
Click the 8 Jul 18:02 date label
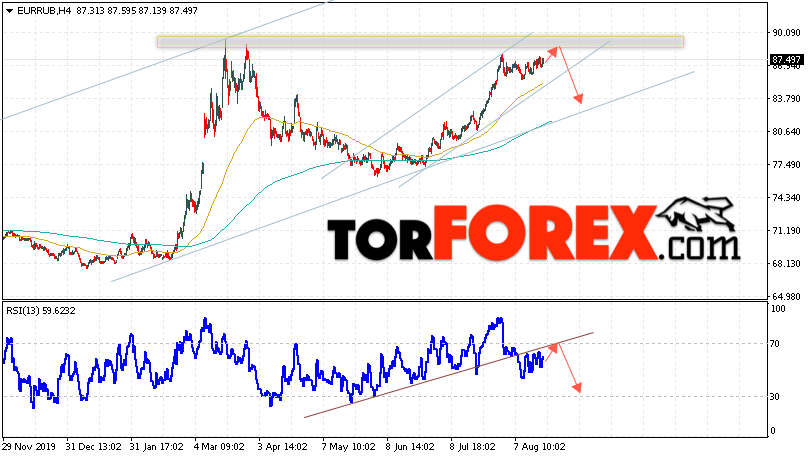coord(473,447)
